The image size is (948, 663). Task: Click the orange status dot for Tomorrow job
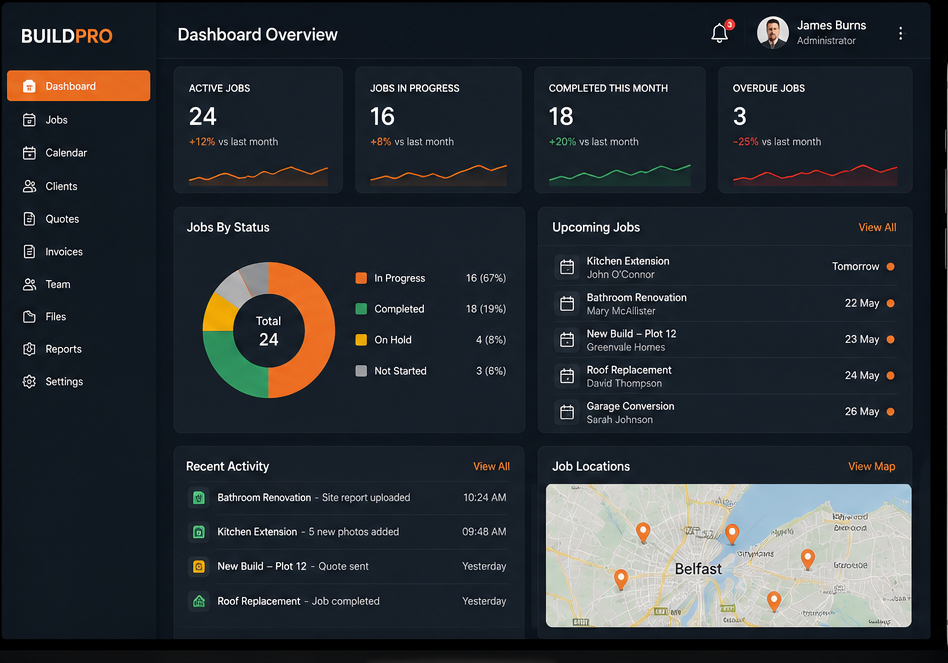[891, 267]
